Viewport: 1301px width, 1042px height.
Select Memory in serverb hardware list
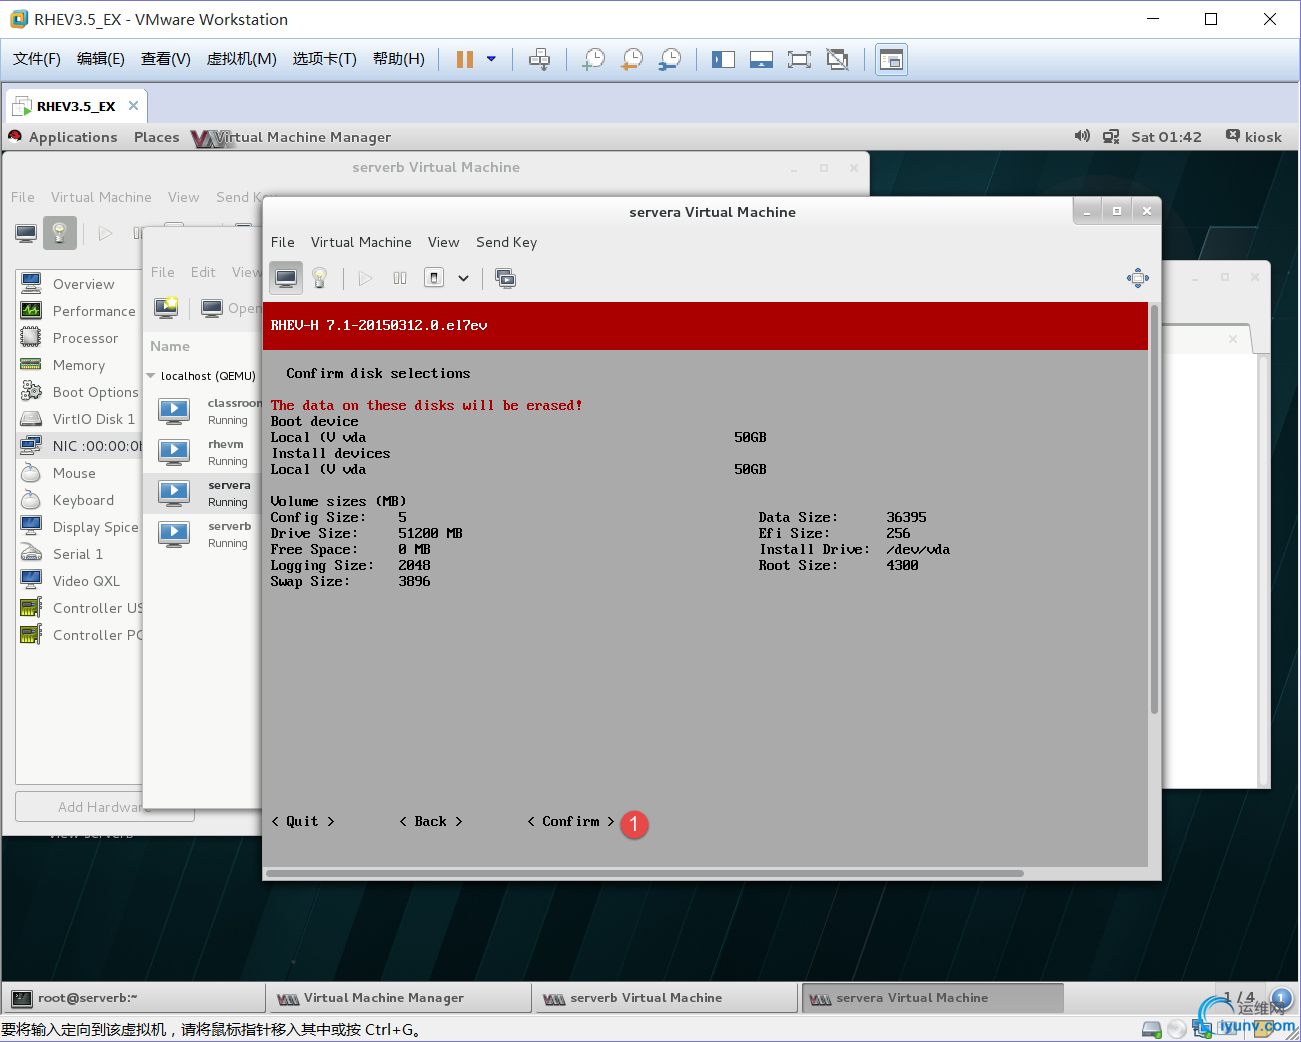point(80,365)
